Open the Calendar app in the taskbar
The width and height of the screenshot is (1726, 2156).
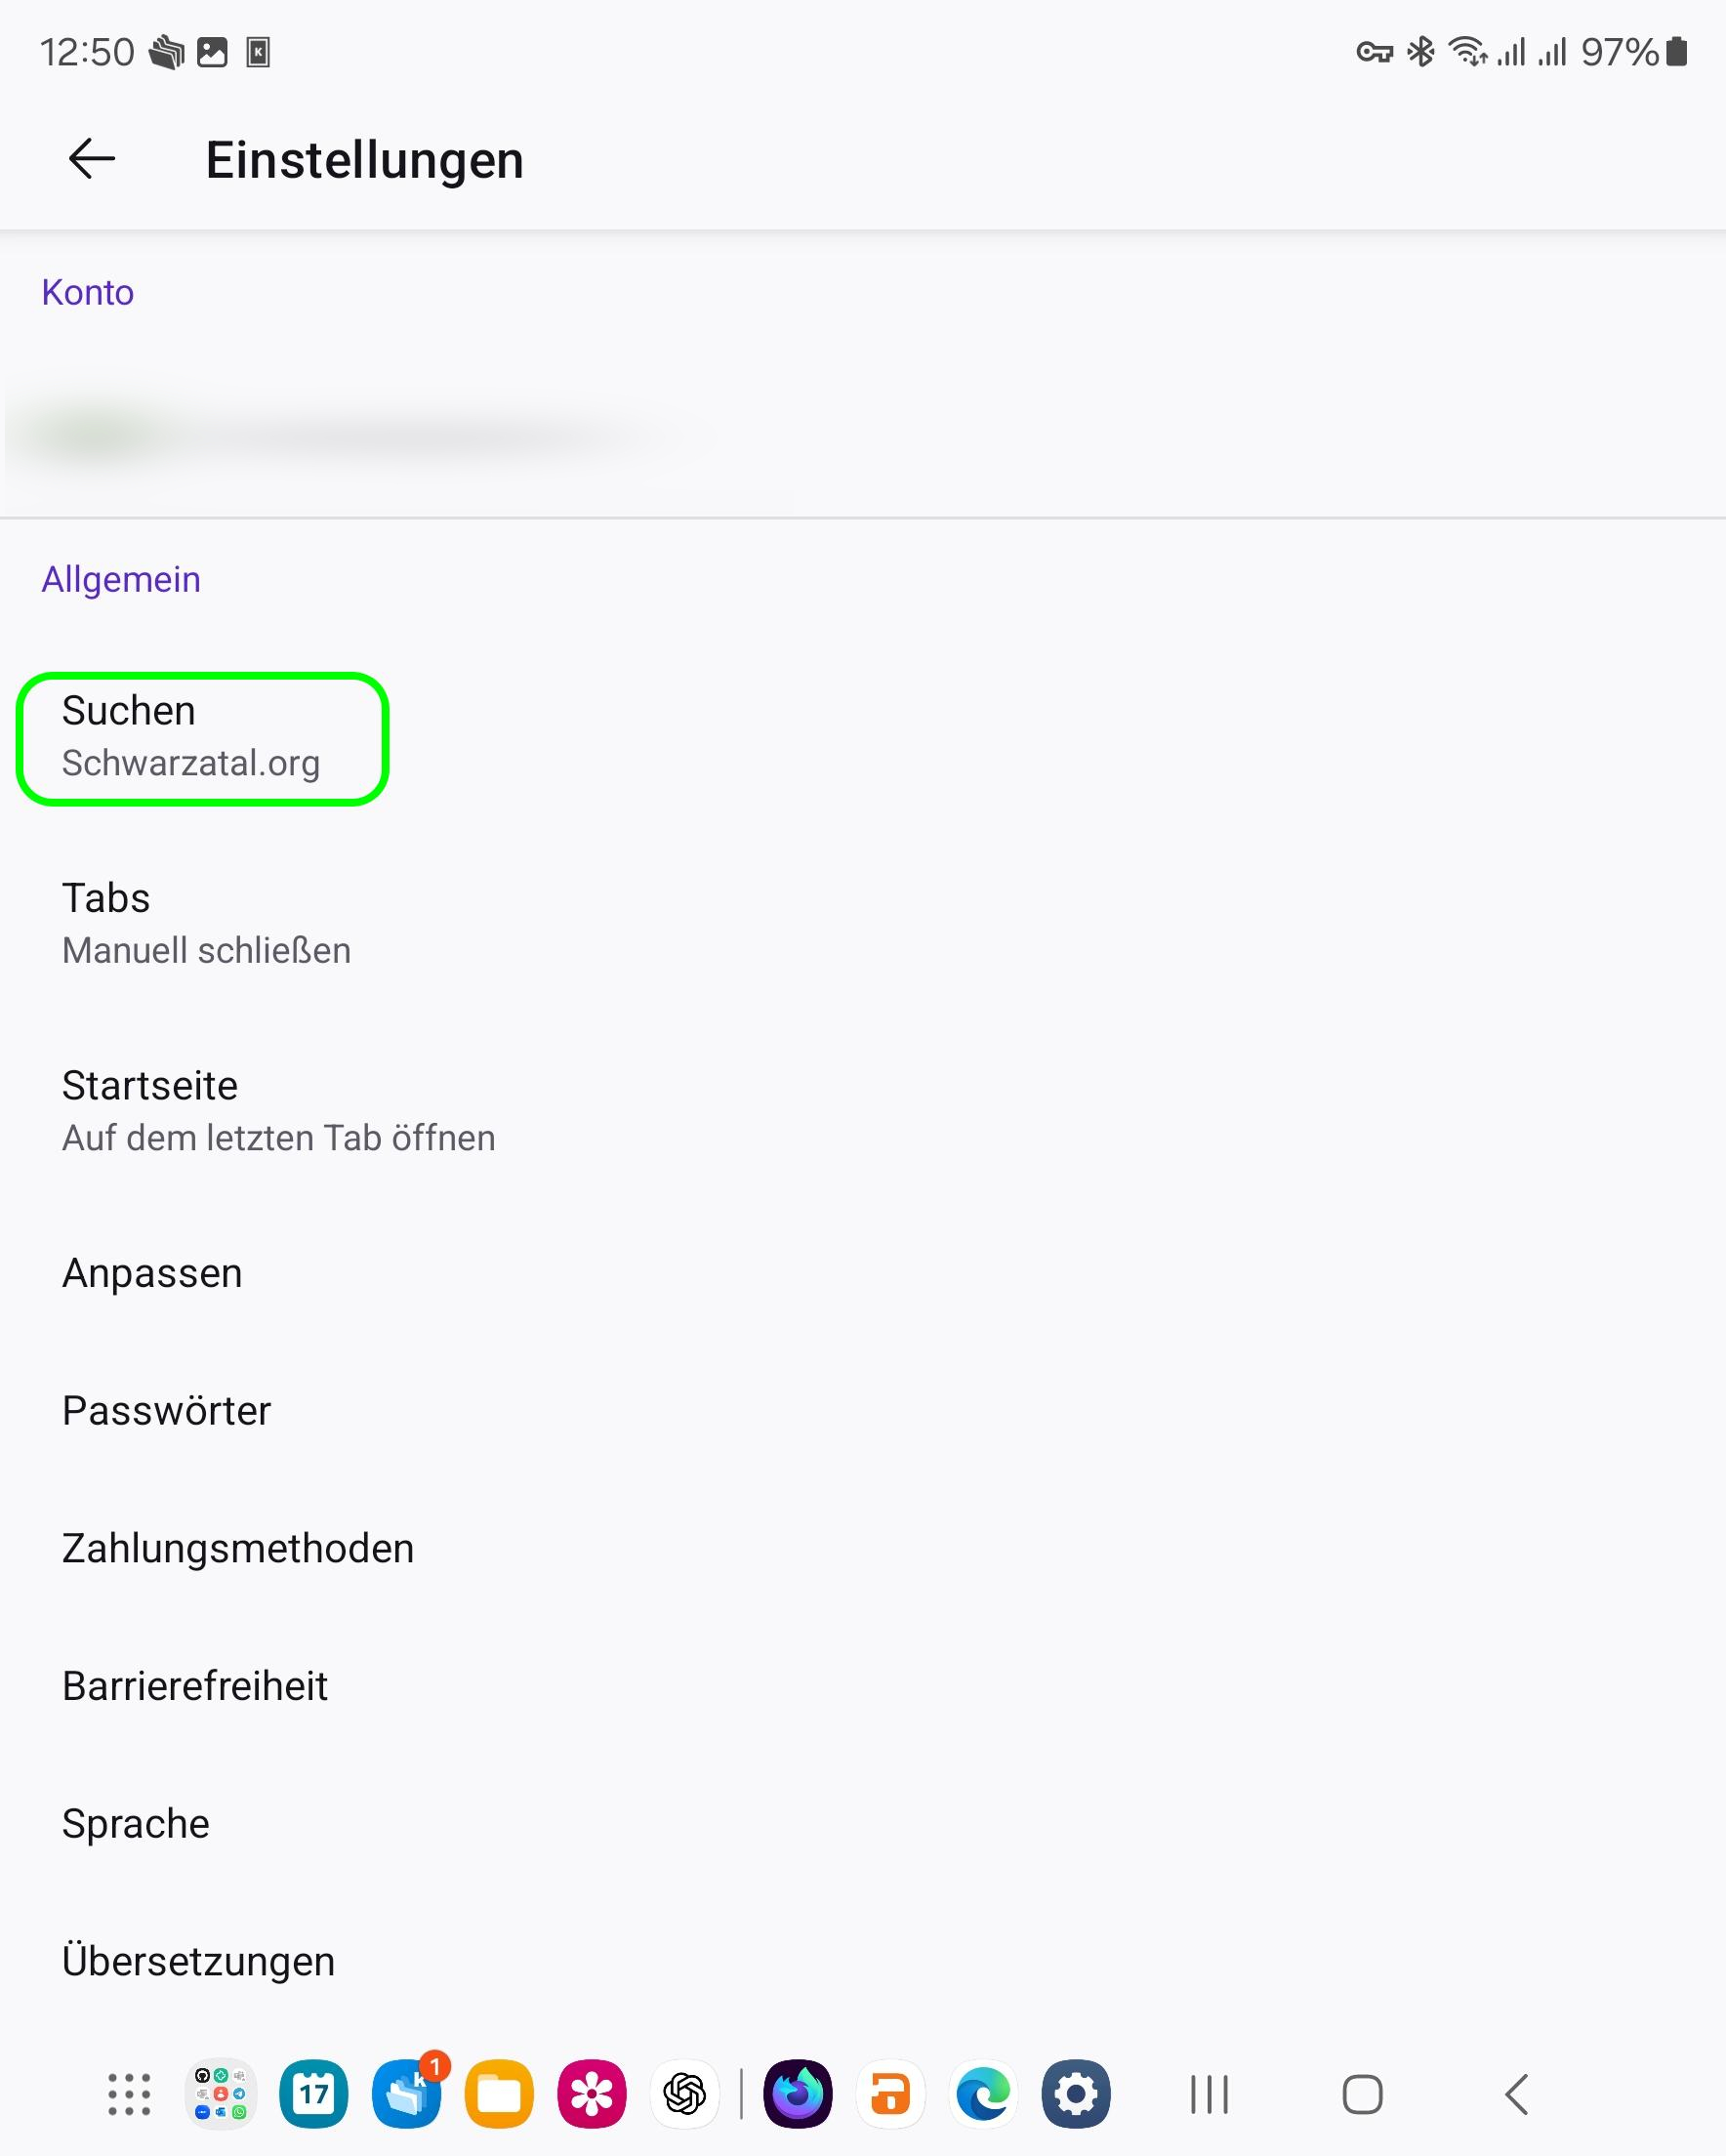click(x=314, y=2094)
